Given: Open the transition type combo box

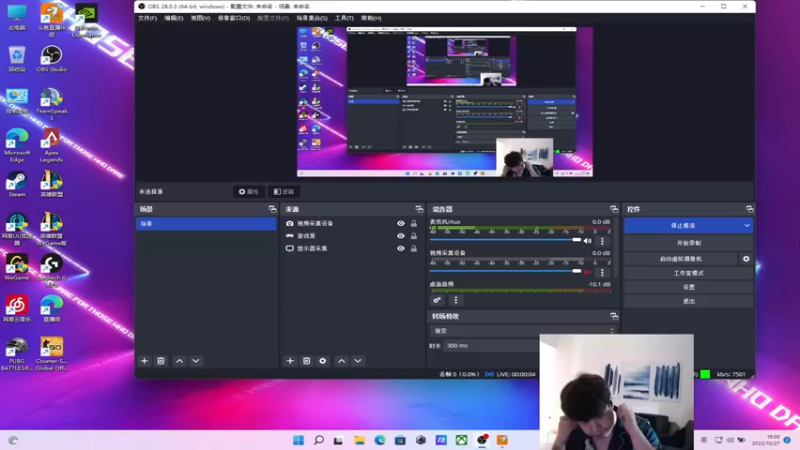Looking at the screenshot, I should pos(523,331).
